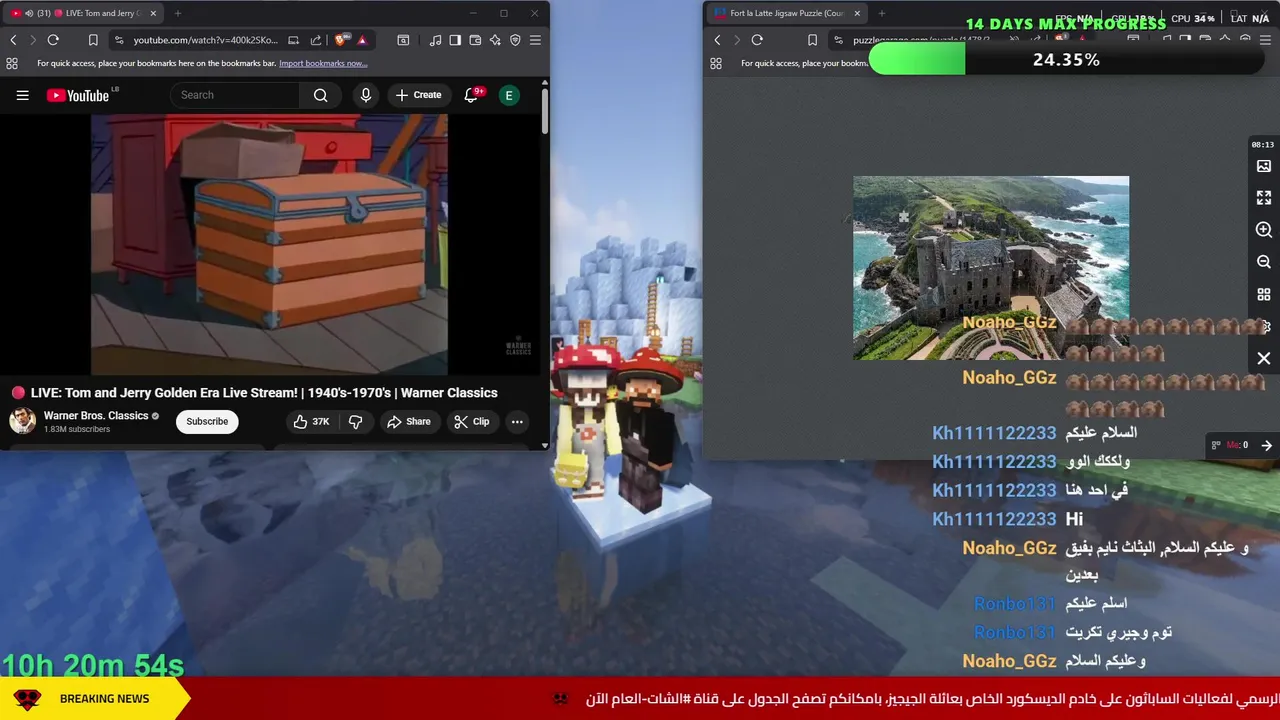The height and width of the screenshot is (720, 1280).
Task: Arrange pieces with grid icon in puzzle sidebar
Action: pyautogui.click(x=1264, y=295)
